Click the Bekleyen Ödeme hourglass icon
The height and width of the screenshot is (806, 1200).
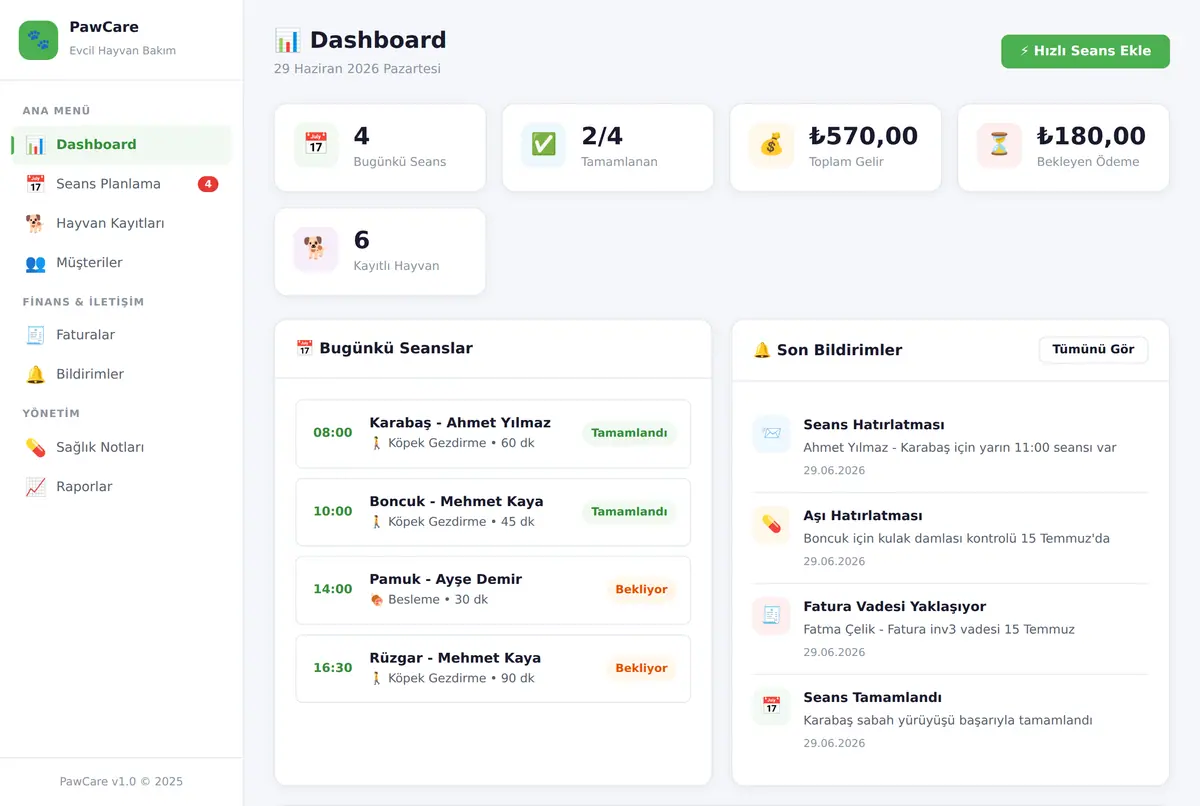[x=999, y=144]
